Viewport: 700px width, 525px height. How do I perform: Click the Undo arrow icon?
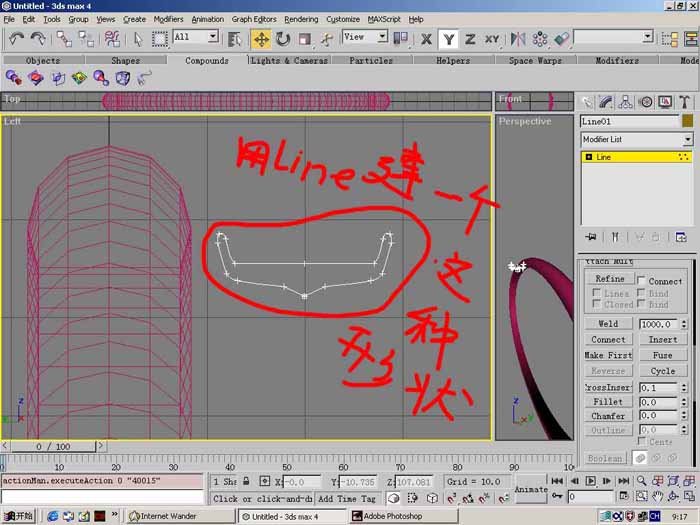17,39
